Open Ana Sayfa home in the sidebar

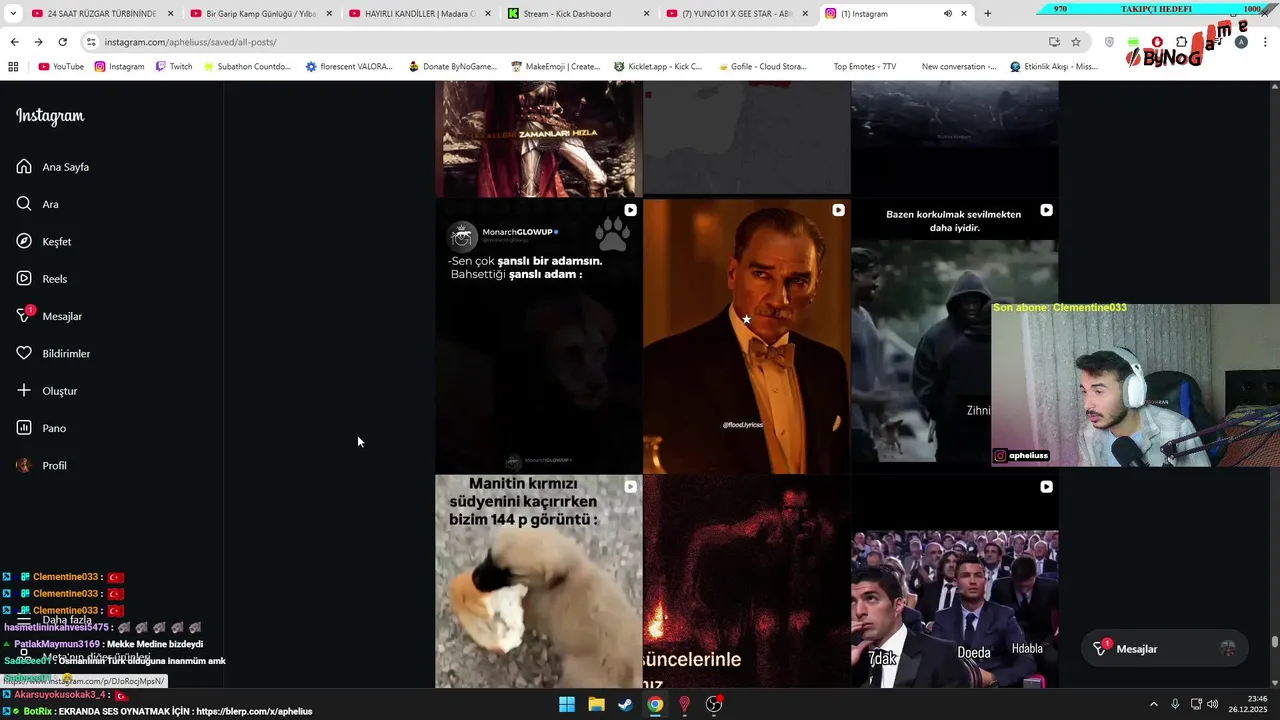click(53, 167)
